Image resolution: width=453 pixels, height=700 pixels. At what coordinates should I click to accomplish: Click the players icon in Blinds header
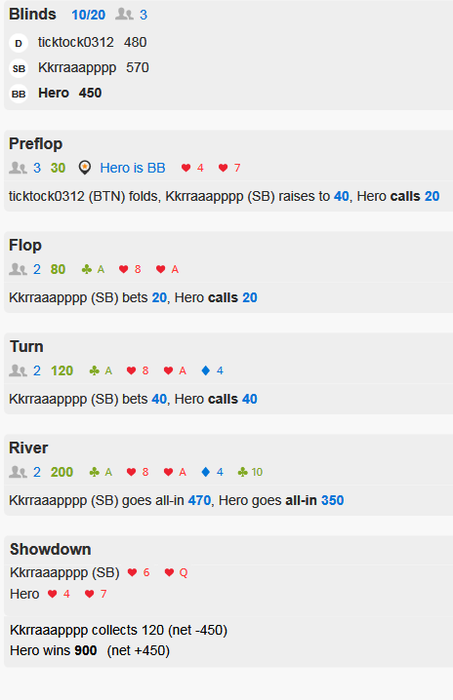(124, 14)
